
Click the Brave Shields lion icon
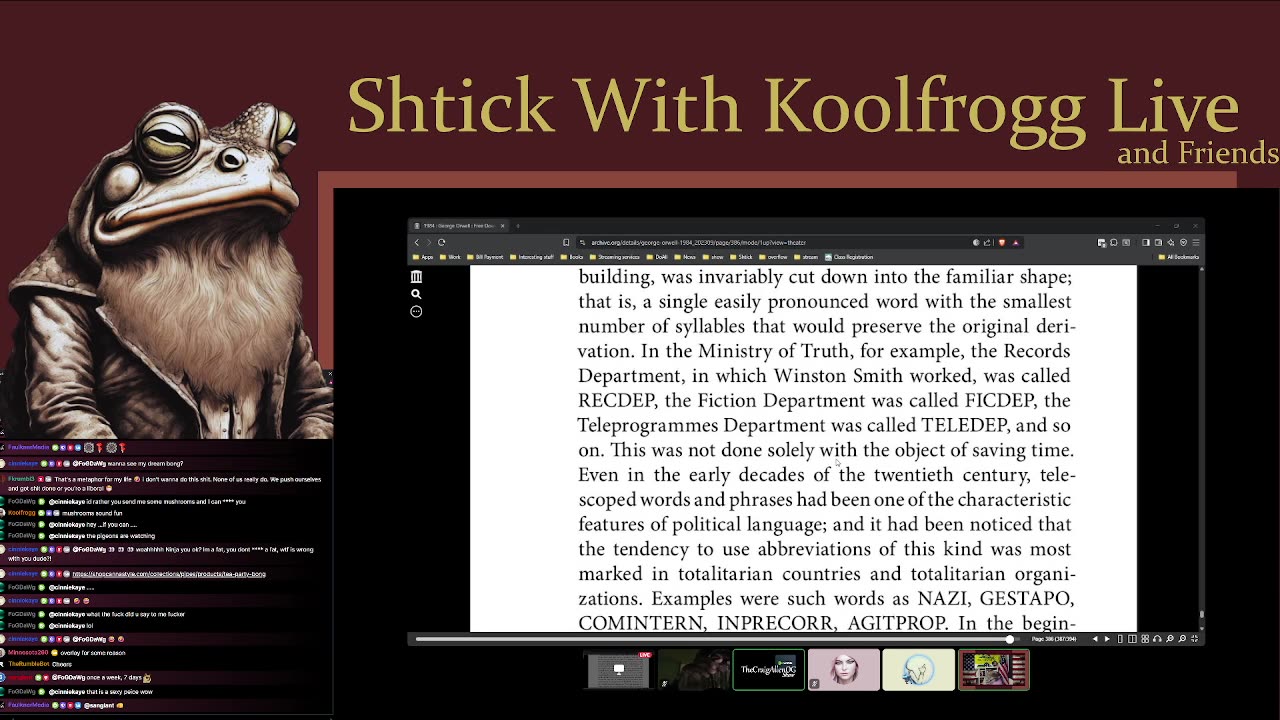click(x=1002, y=242)
